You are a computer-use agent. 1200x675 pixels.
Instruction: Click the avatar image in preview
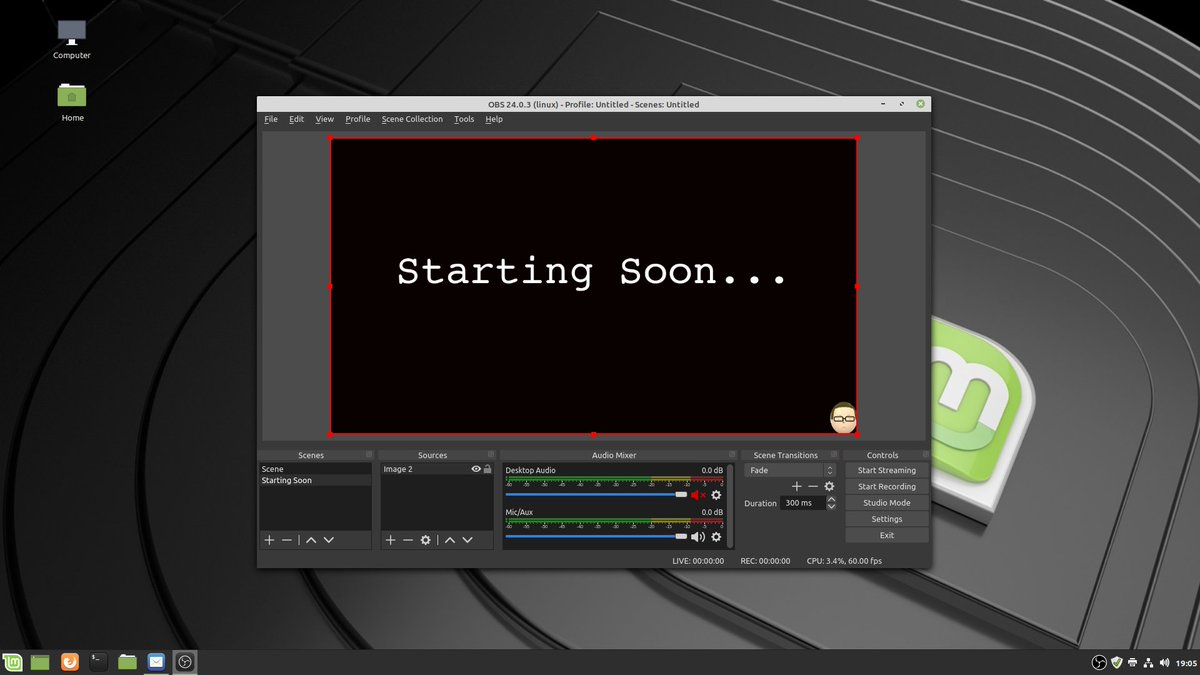[x=844, y=418]
